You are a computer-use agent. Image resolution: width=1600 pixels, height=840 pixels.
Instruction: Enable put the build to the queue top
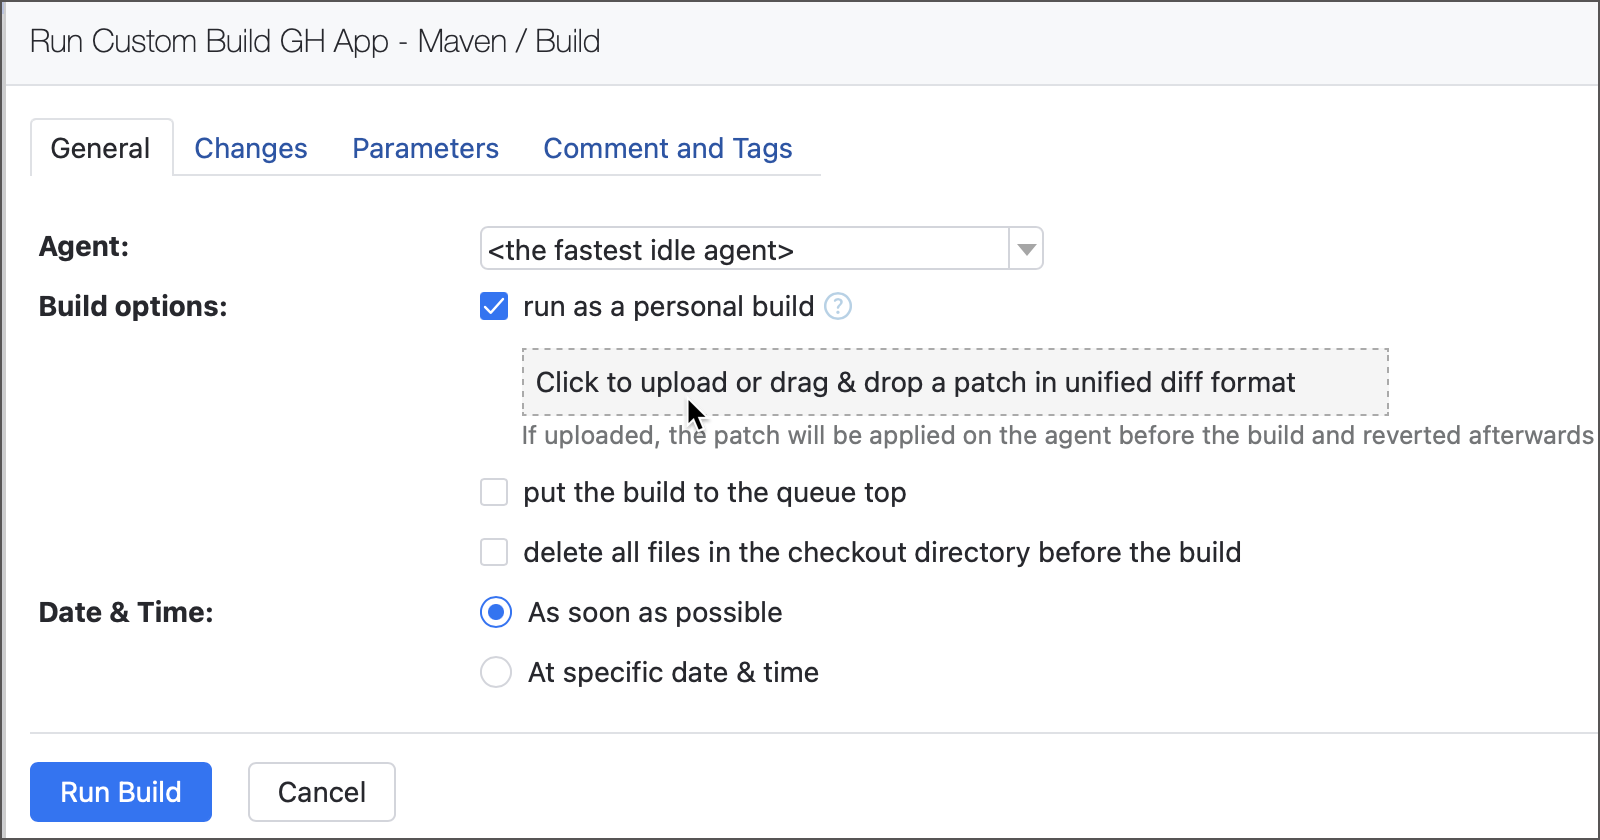494,492
